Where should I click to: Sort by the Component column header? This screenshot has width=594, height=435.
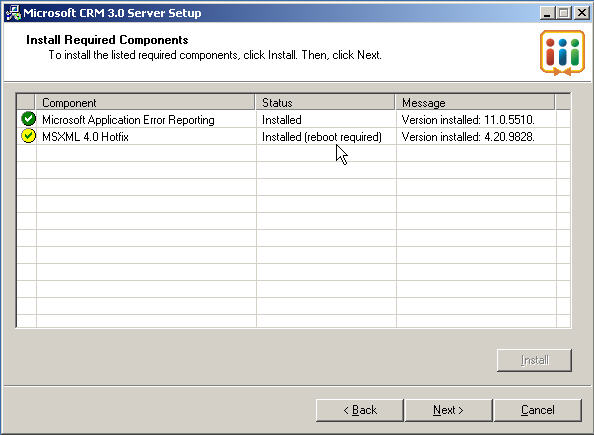(145, 102)
